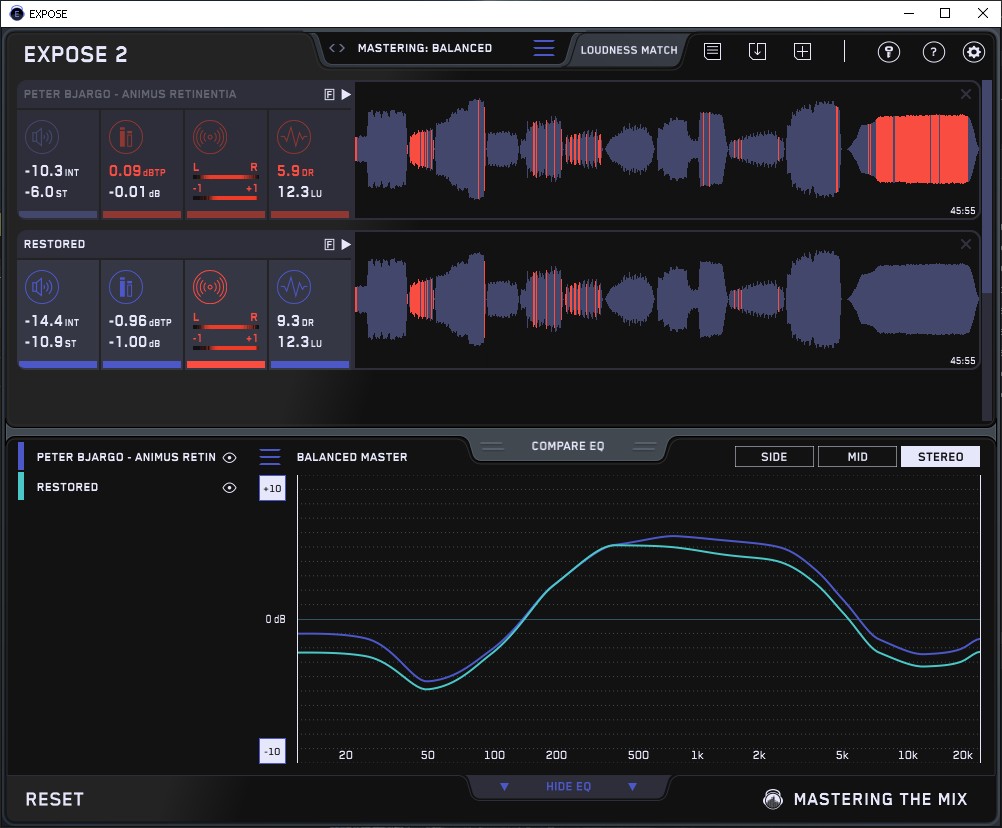
Task: Collapse the EQ panel with HIDE EQ
Action: click(568, 786)
